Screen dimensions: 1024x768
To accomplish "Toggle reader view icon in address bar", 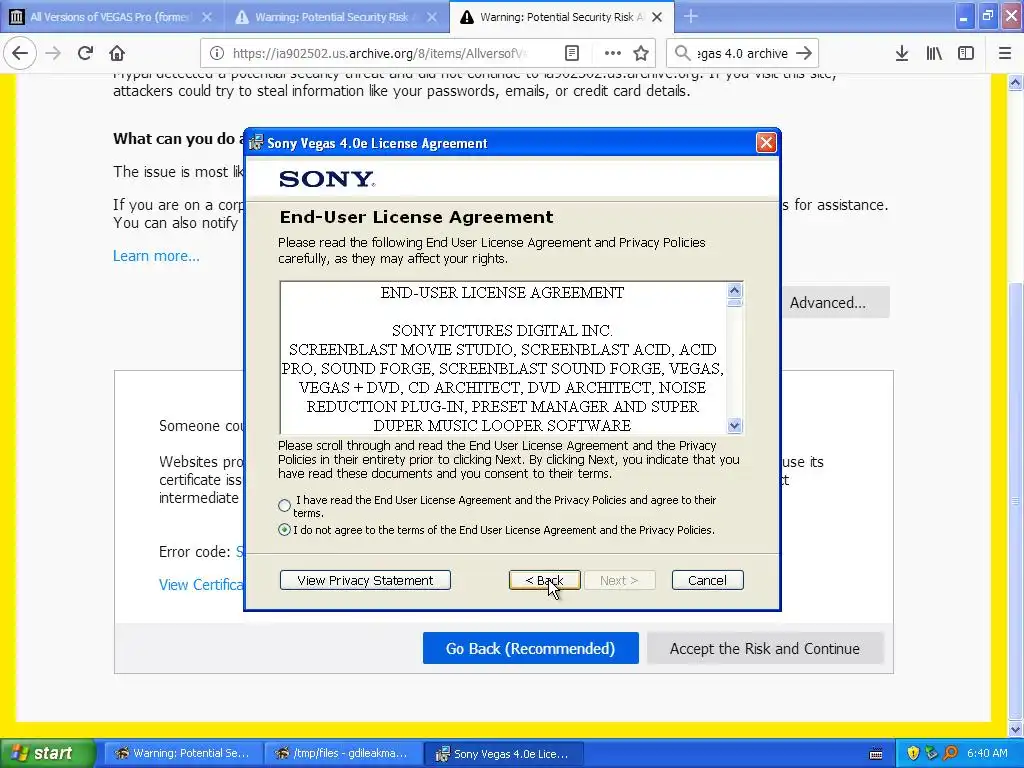I will point(571,54).
